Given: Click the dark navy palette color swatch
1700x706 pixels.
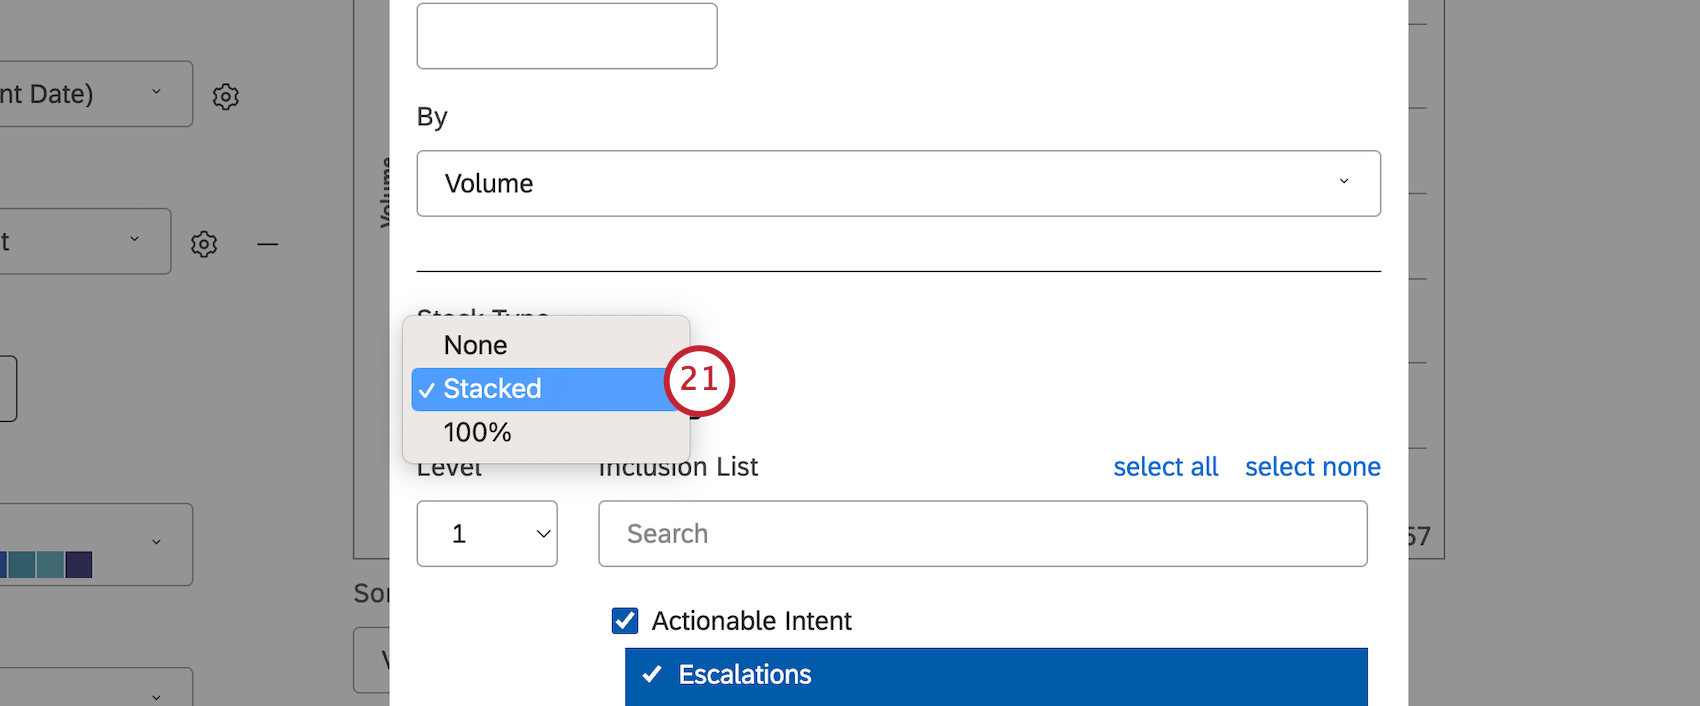Looking at the screenshot, I should pos(79,565).
